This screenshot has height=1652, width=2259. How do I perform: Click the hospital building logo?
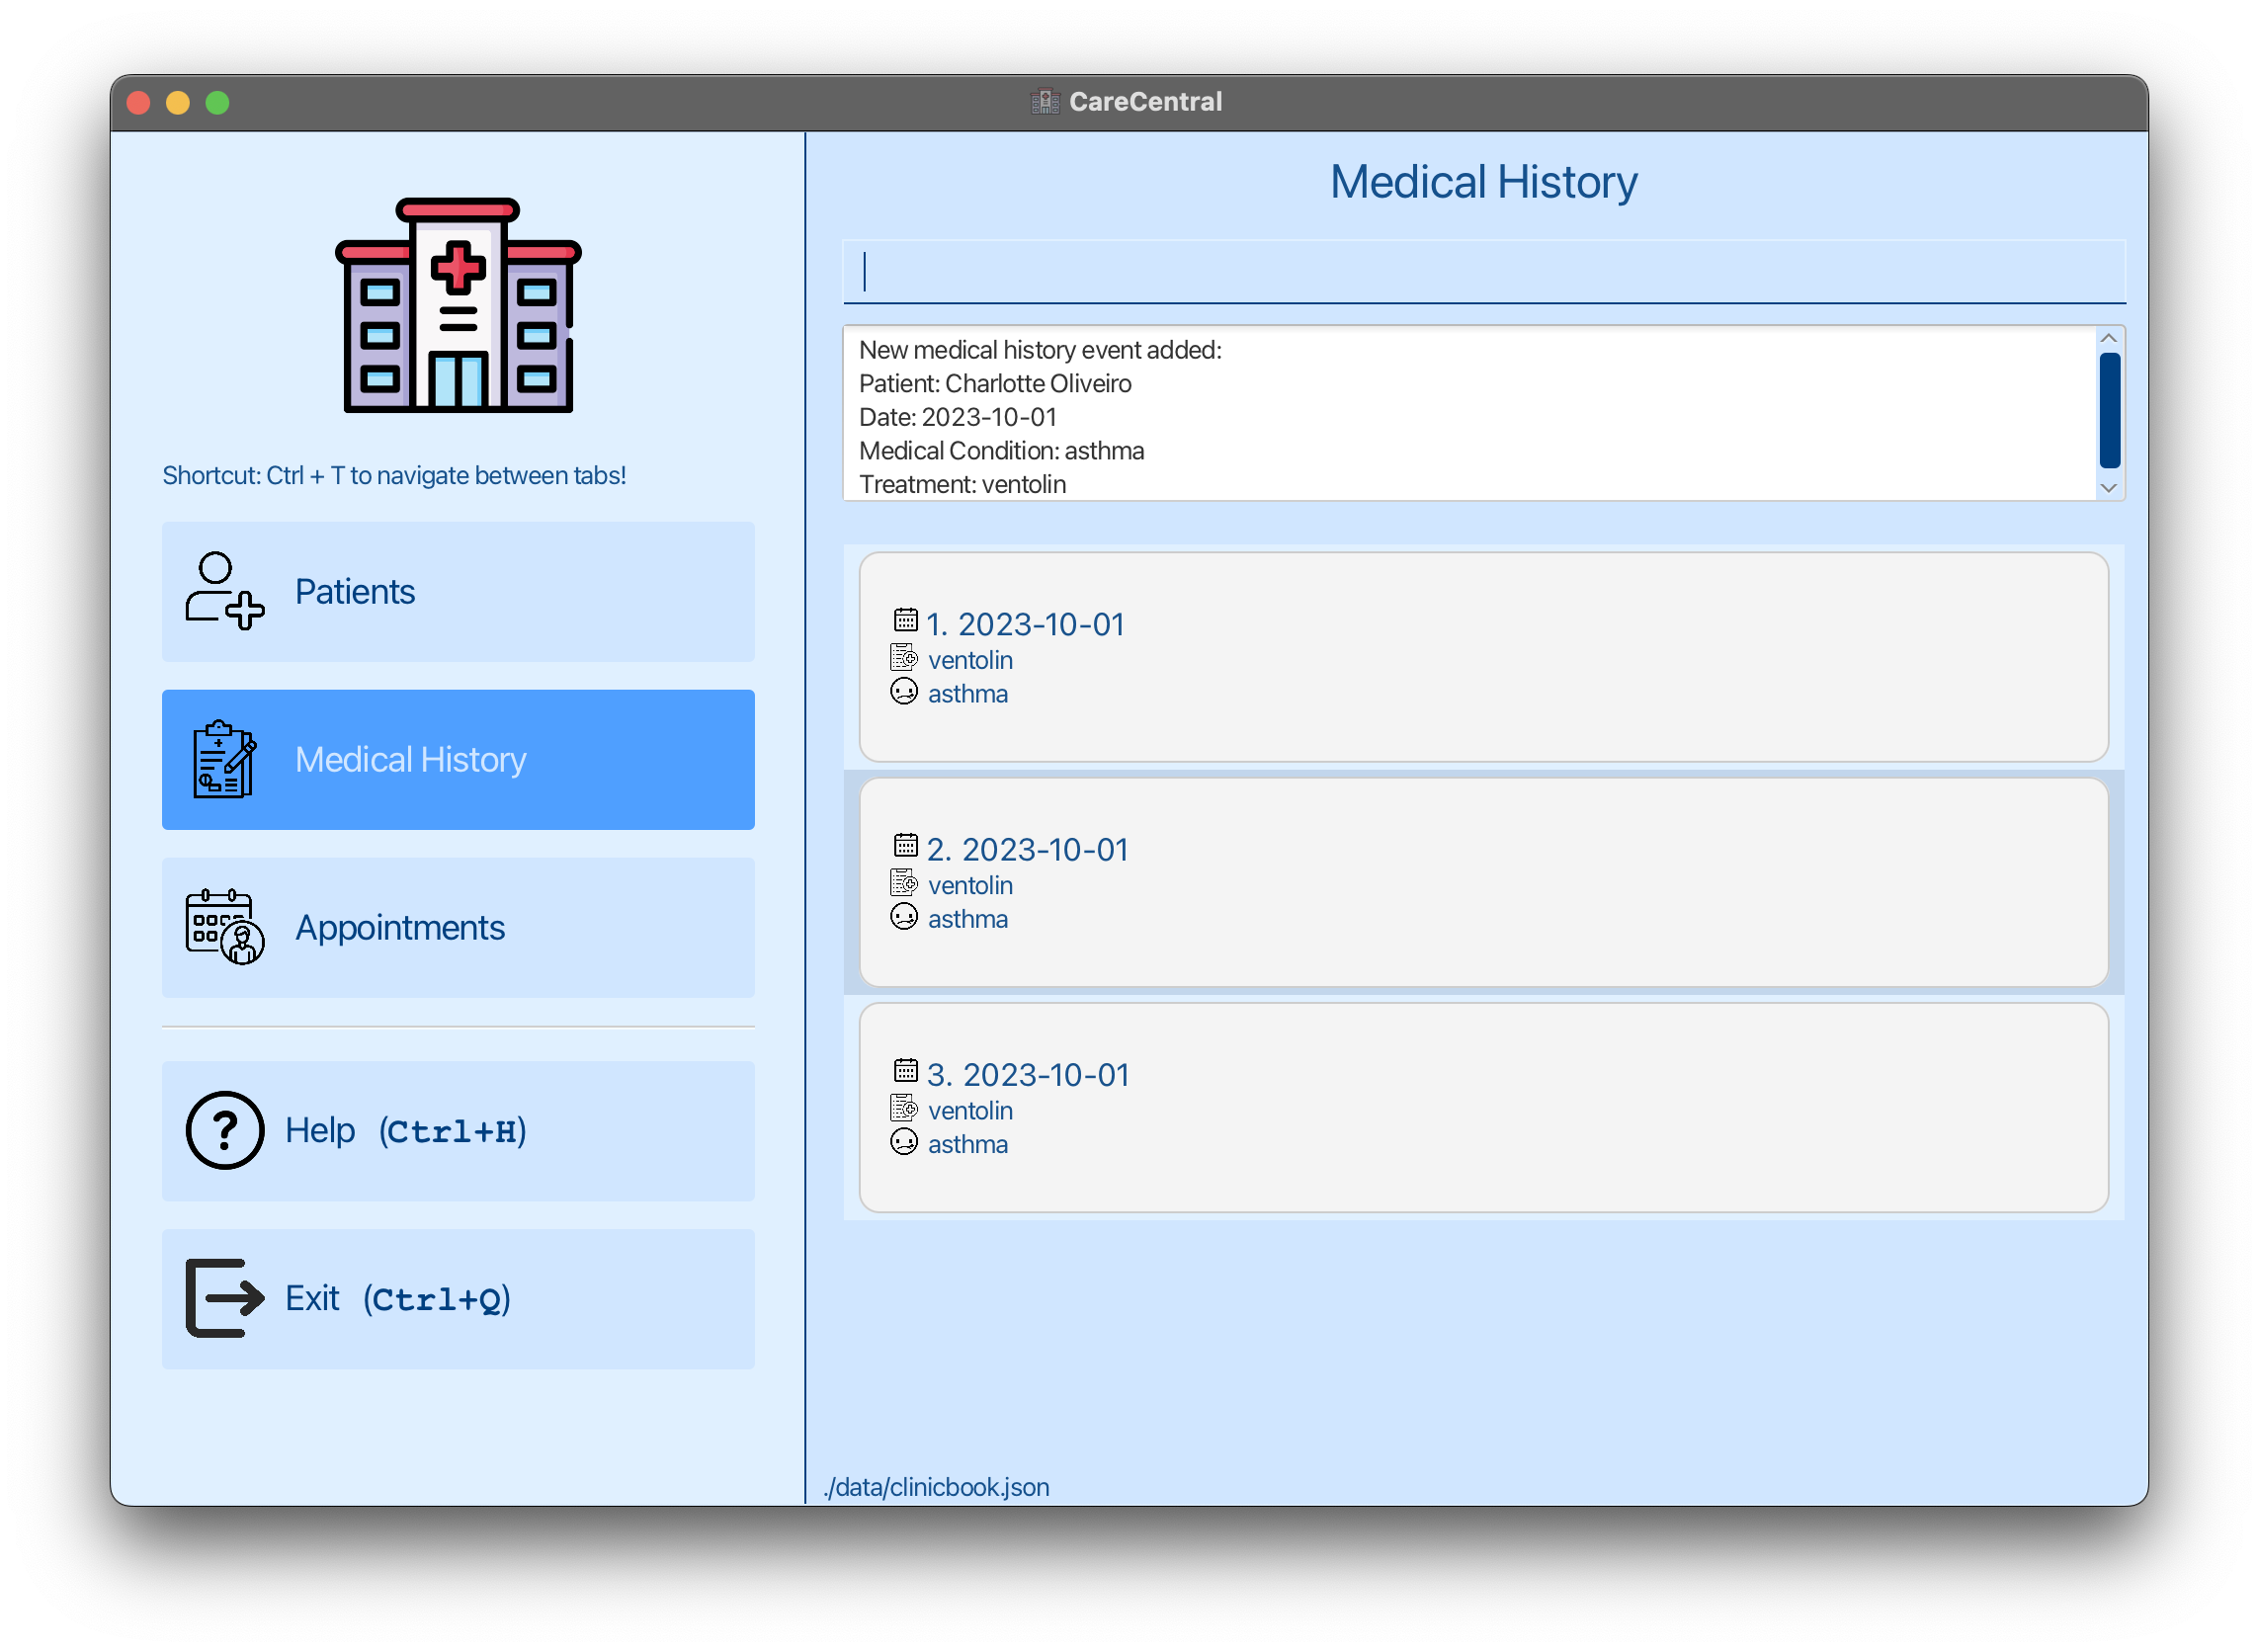coord(458,306)
